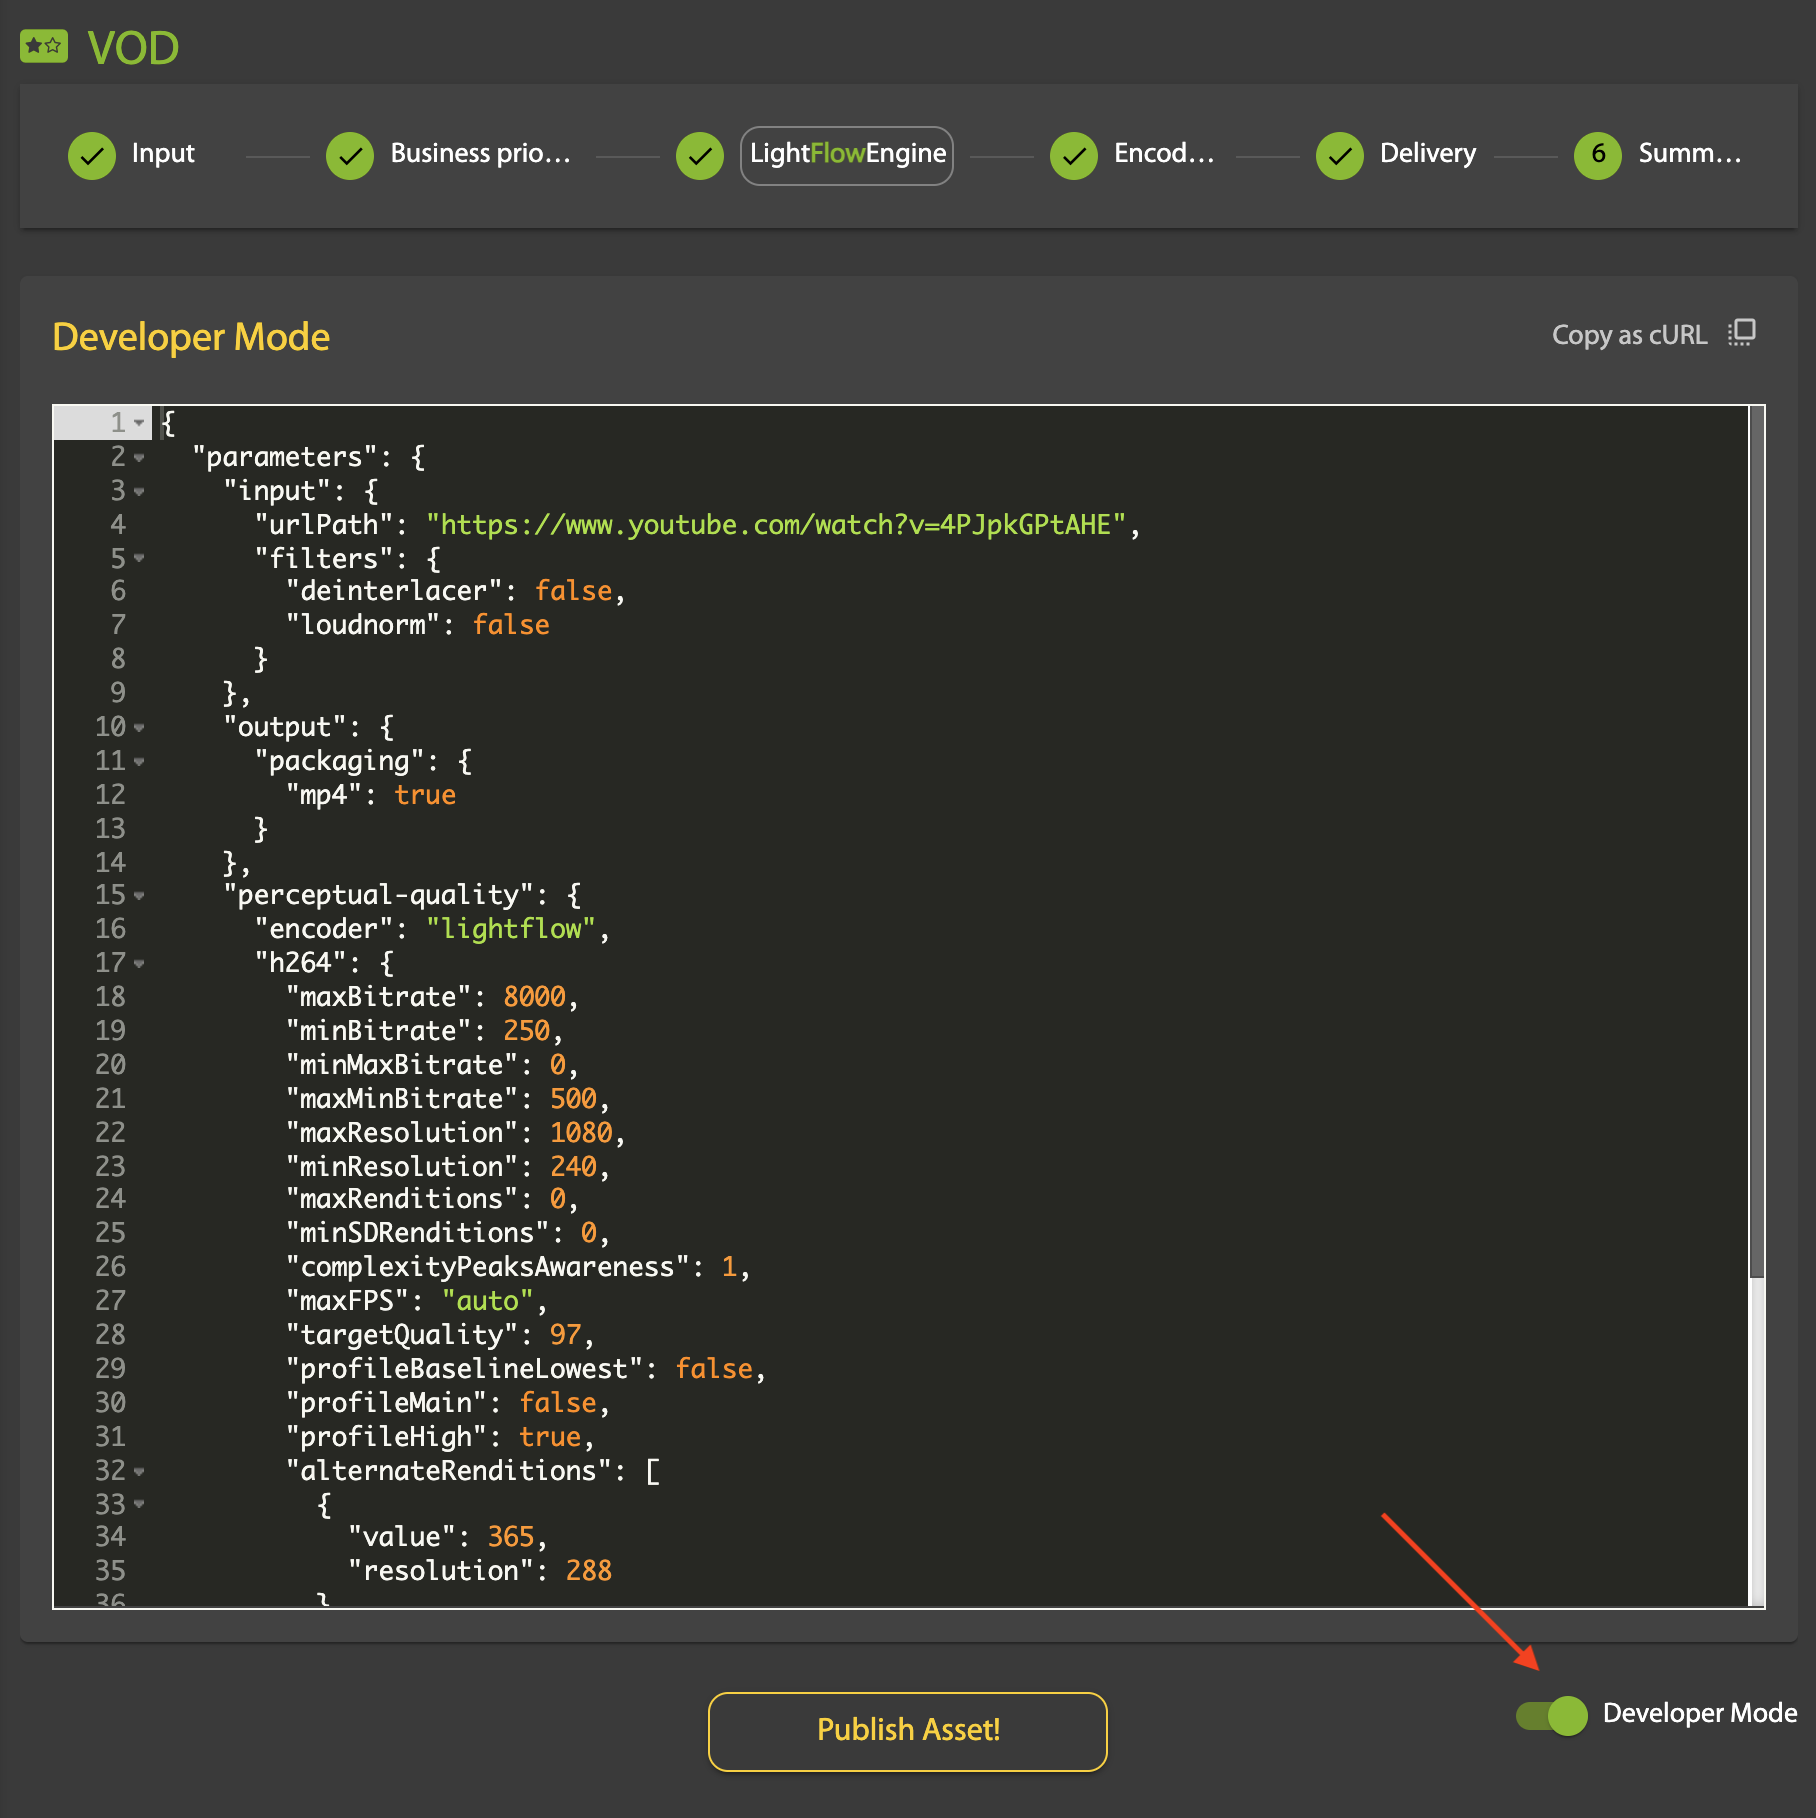Go to the Delivery step
Viewport: 1816px width, 1818px height.
click(1427, 154)
